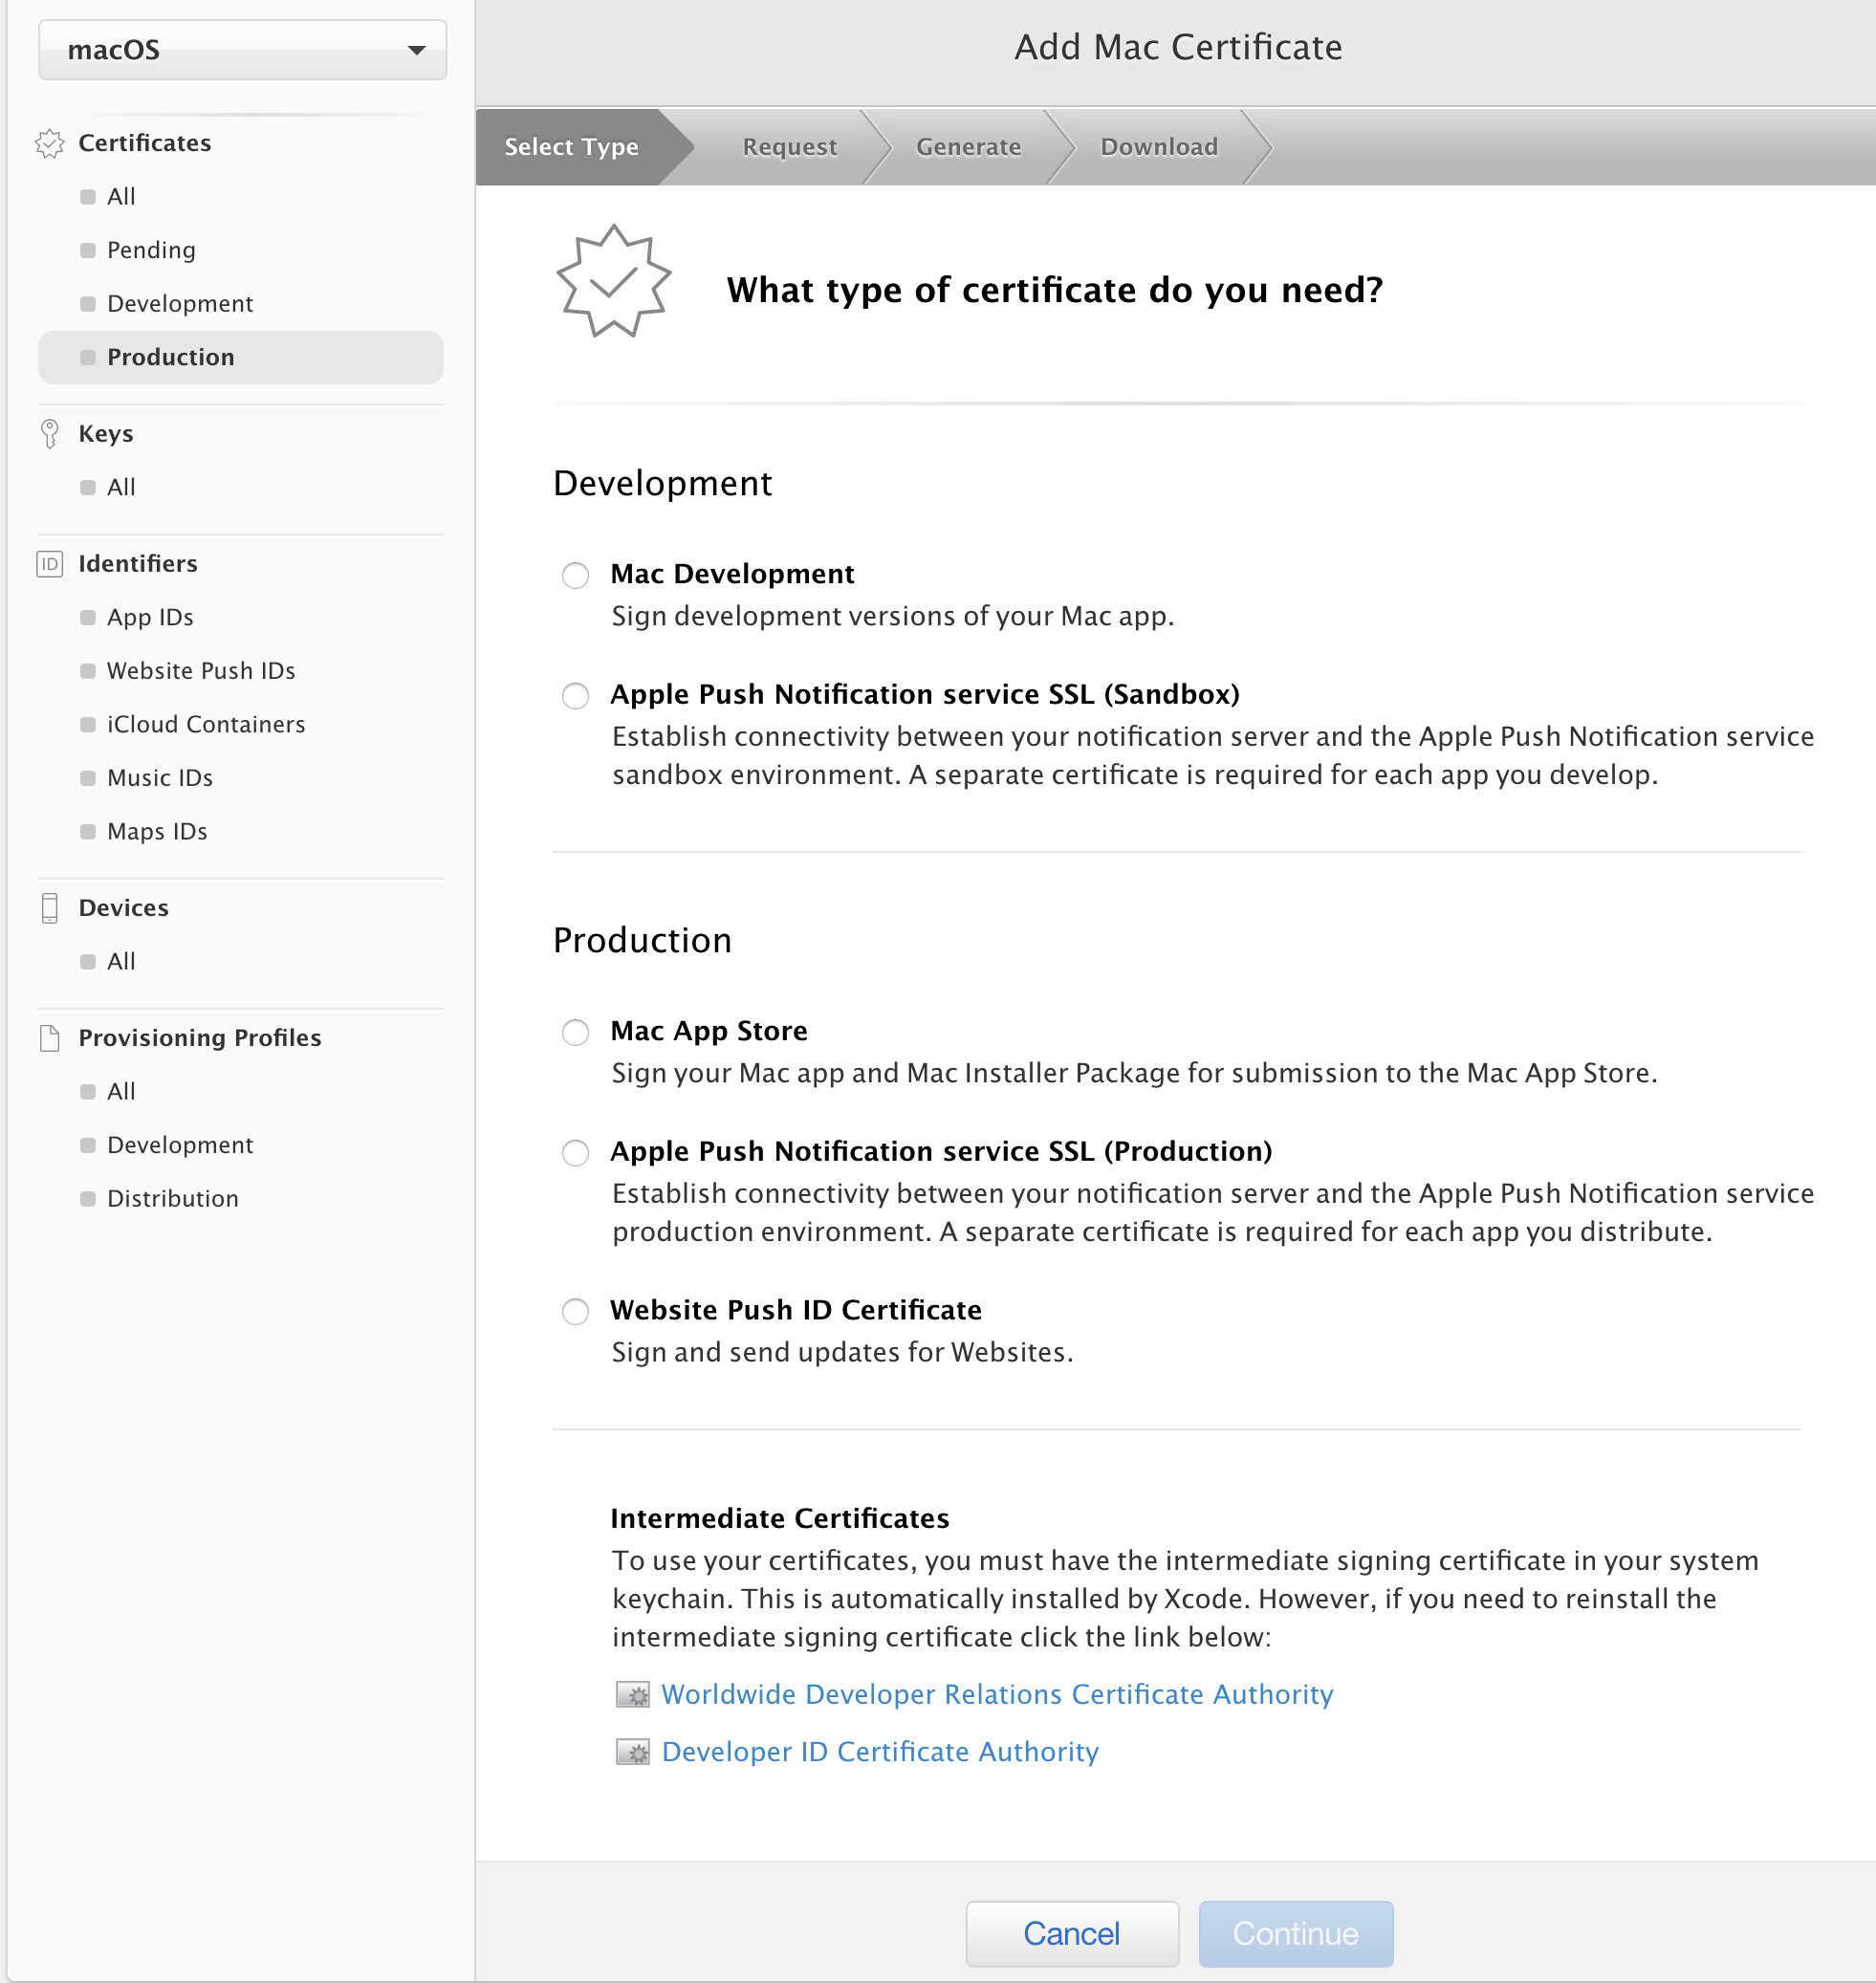Open Worldwide Developer Relations Certificate Authority link

point(997,1695)
